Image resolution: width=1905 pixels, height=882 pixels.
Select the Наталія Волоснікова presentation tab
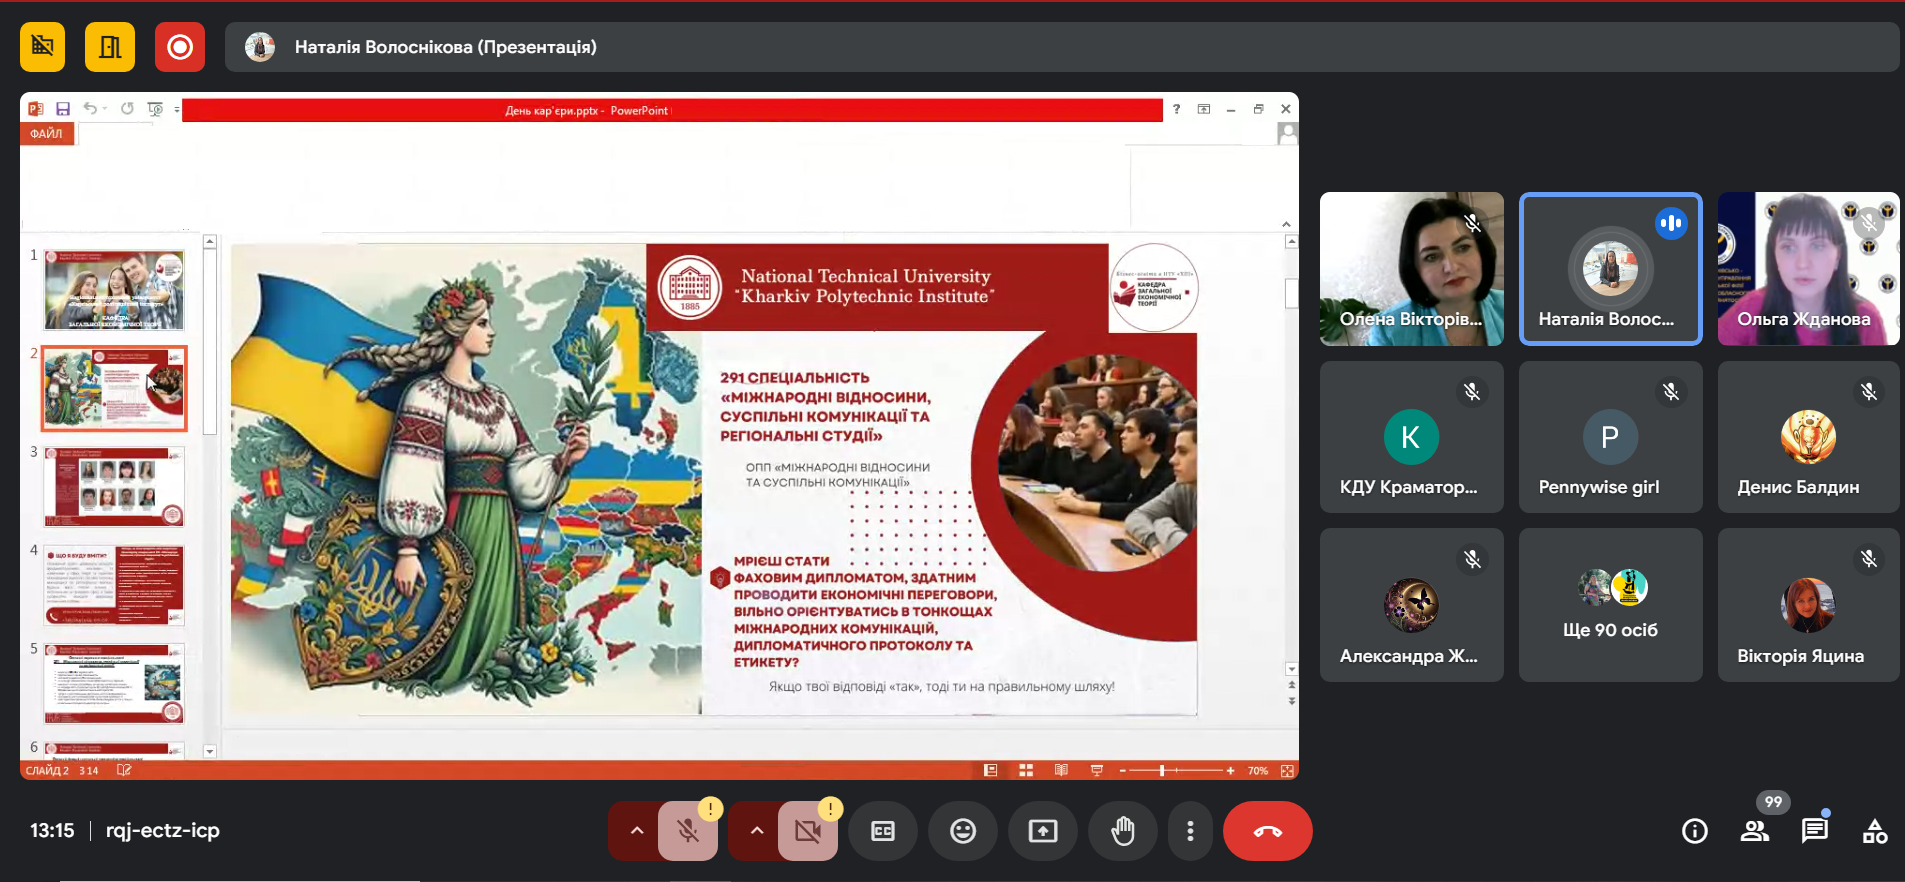[445, 47]
